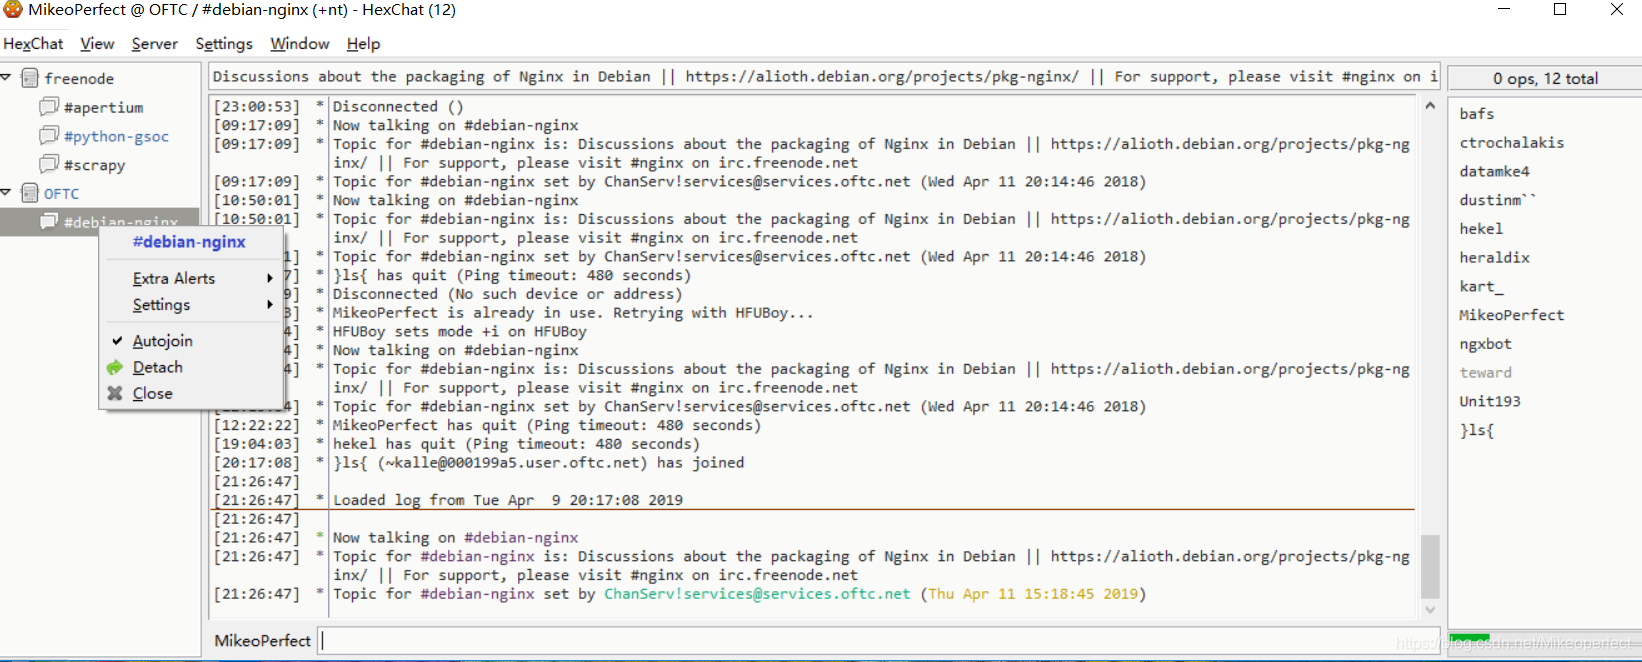This screenshot has width=1642, height=662.
Task: Select away user teward in user list
Action: coord(1485,373)
